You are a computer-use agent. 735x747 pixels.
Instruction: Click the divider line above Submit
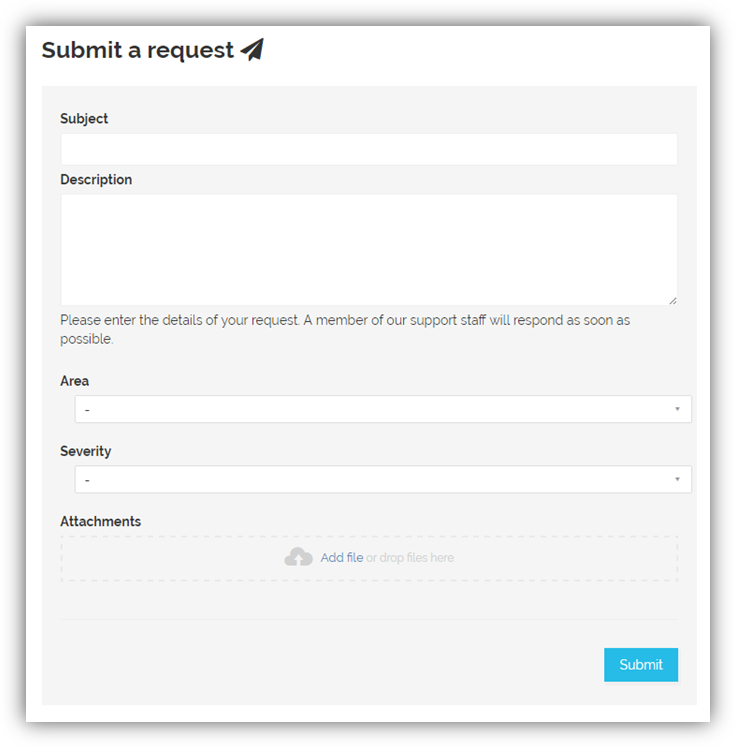pyautogui.click(x=368, y=619)
